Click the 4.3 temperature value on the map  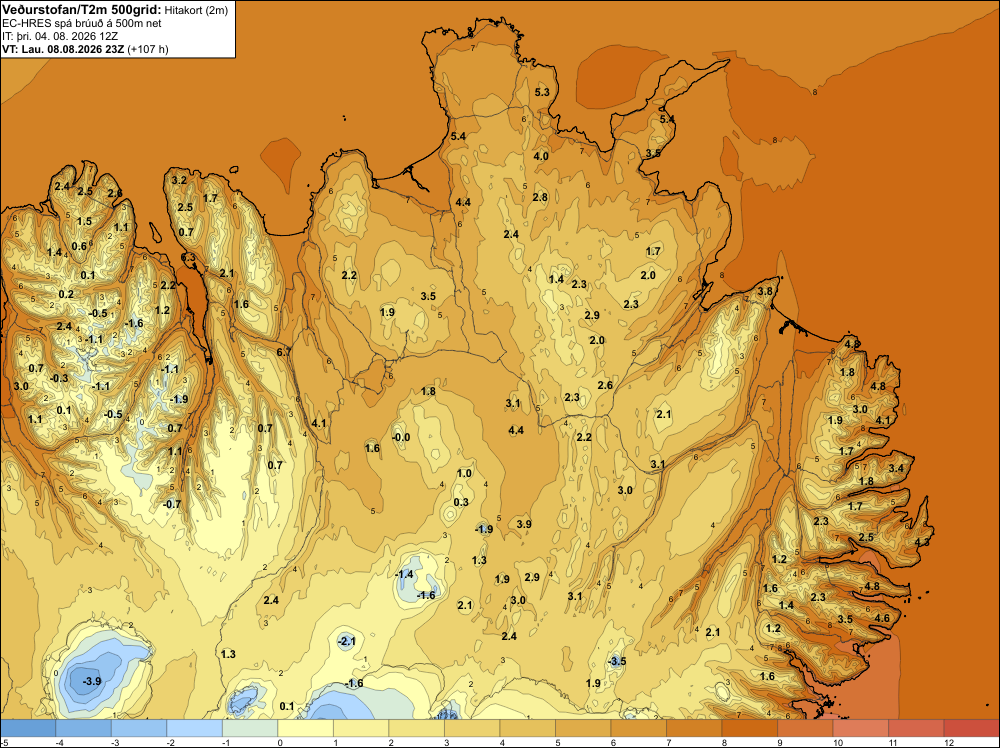pos(922,542)
